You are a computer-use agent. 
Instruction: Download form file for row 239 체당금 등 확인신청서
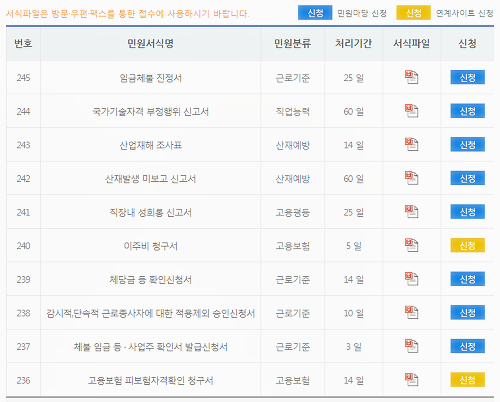[411, 279]
